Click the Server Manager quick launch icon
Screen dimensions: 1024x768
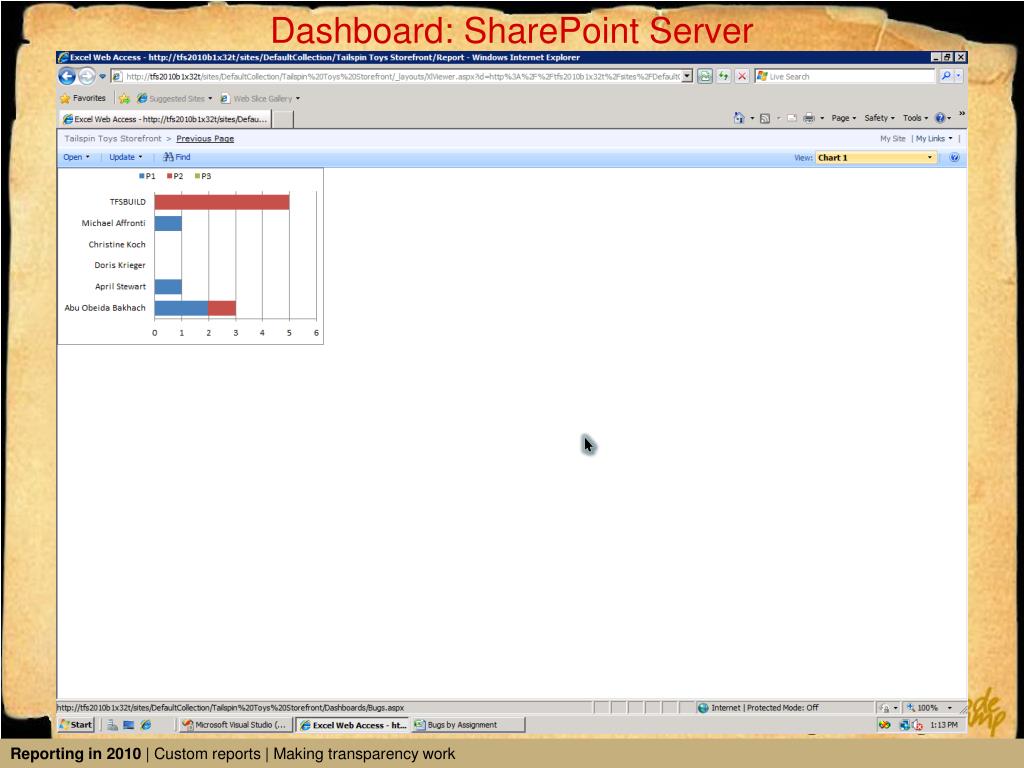pos(112,725)
